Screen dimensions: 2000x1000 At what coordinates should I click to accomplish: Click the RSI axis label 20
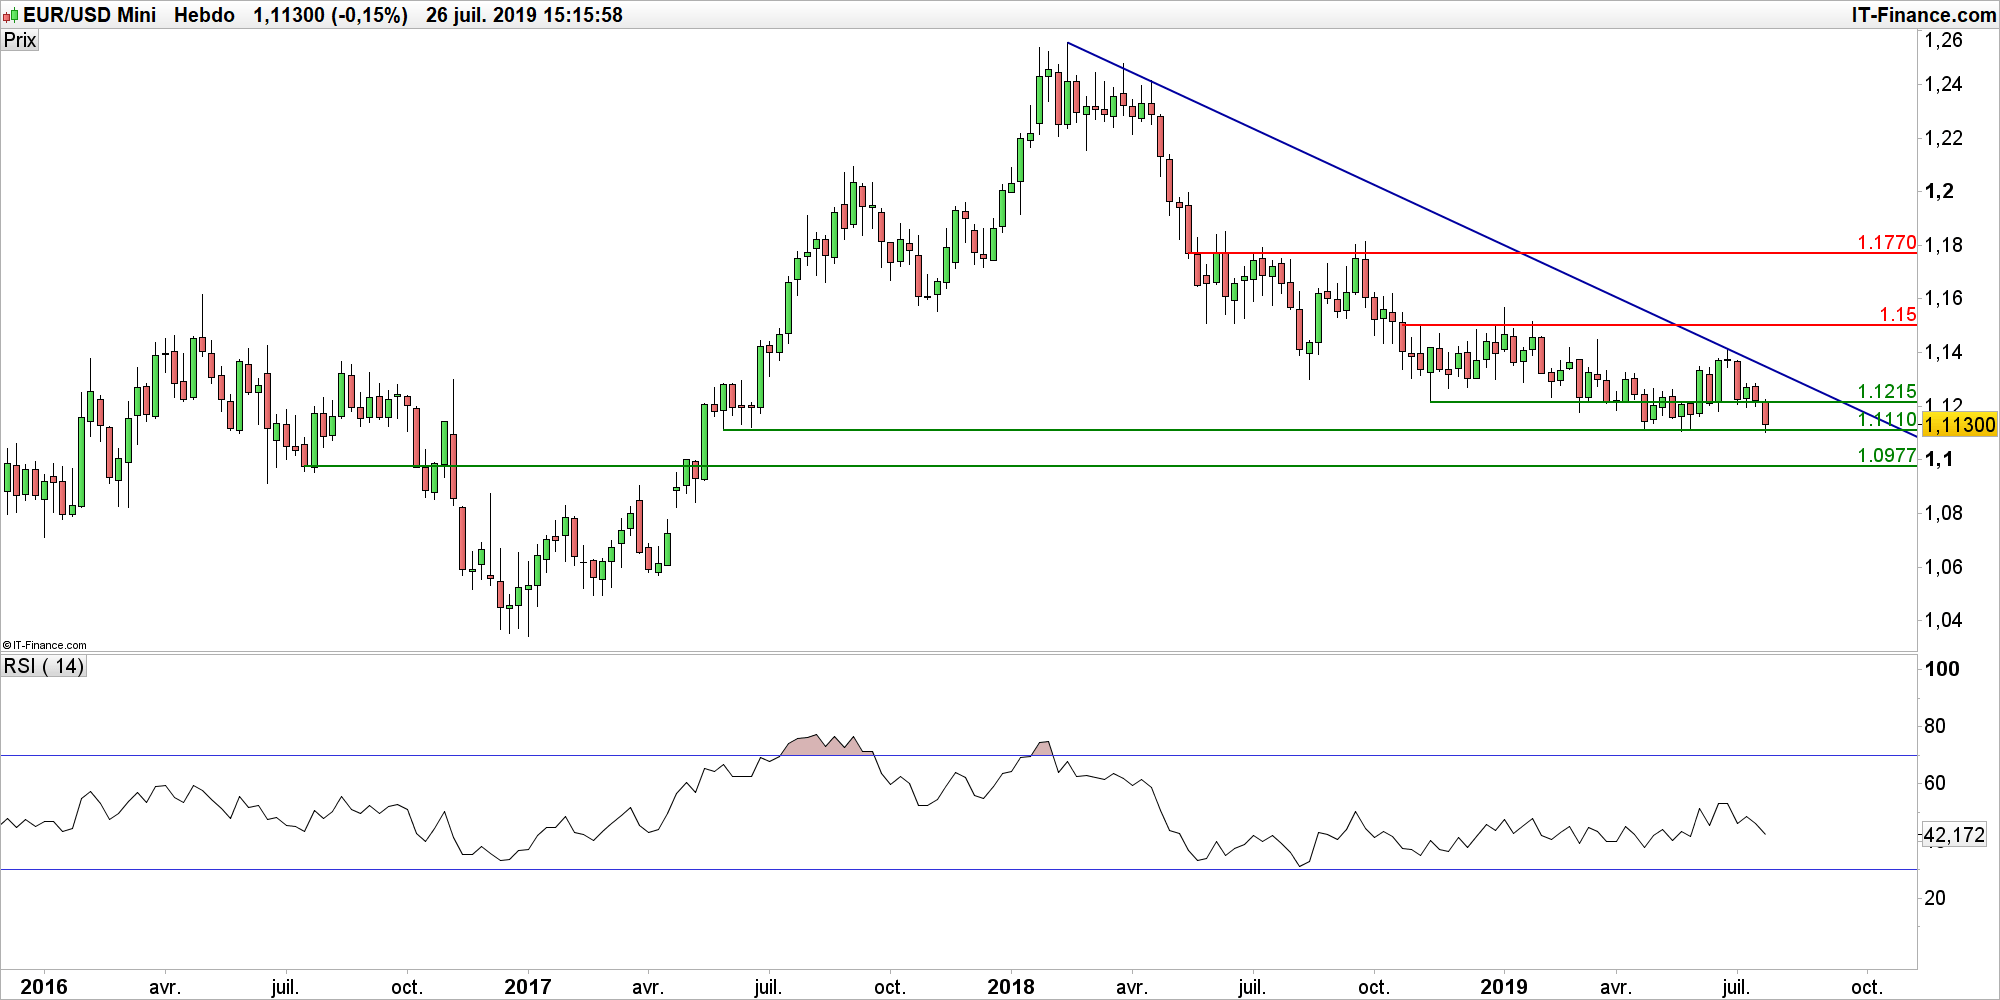(x=1935, y=898)
